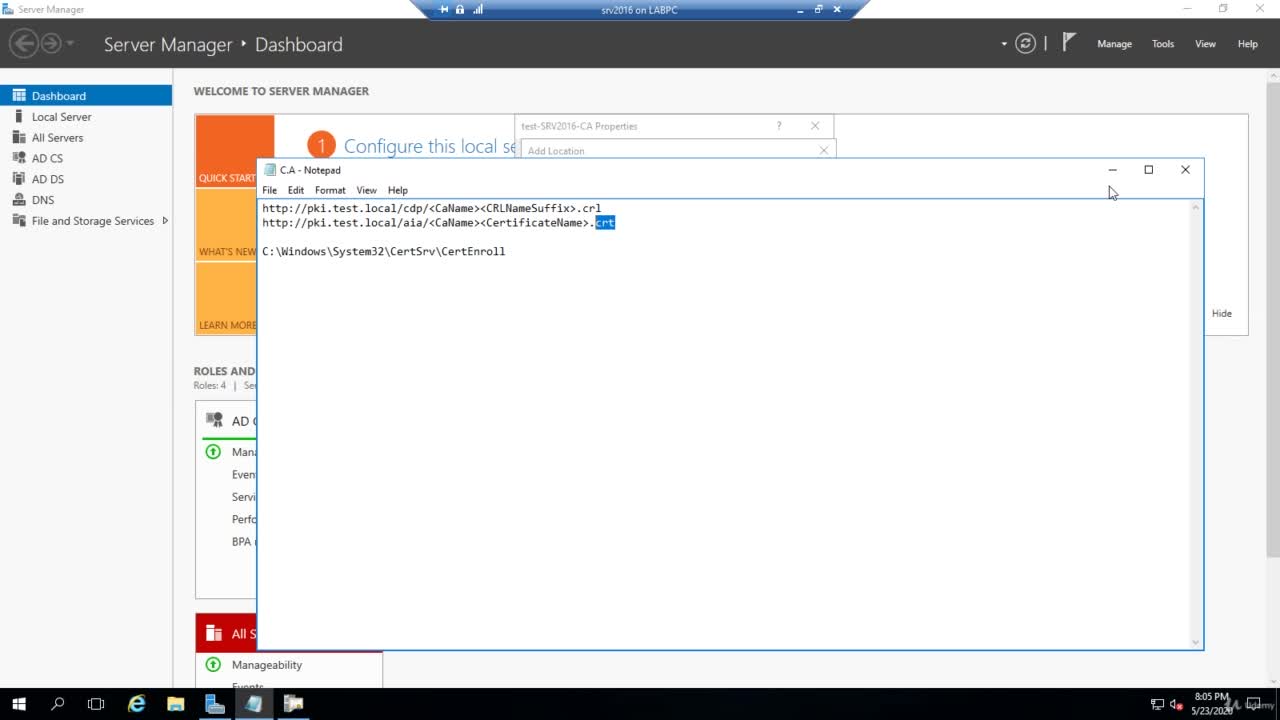This screenshot has height=720, width=1280.
Task: Open the AD CS page from its sidebar icon
Action: tap(19, 158)
